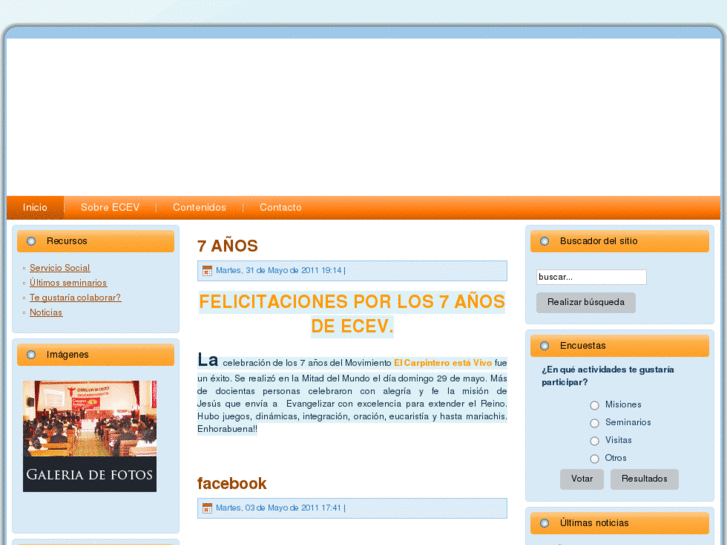727x545 pixels.
Task: Select the Otros poll option
Action: 594,459
